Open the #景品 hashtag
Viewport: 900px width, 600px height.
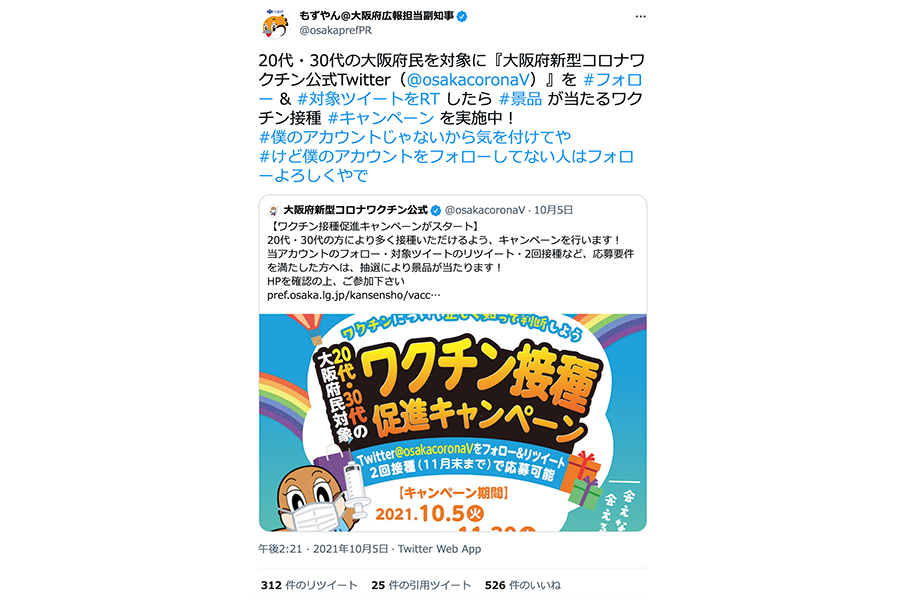pyautogui.click(x=520, y=99)
